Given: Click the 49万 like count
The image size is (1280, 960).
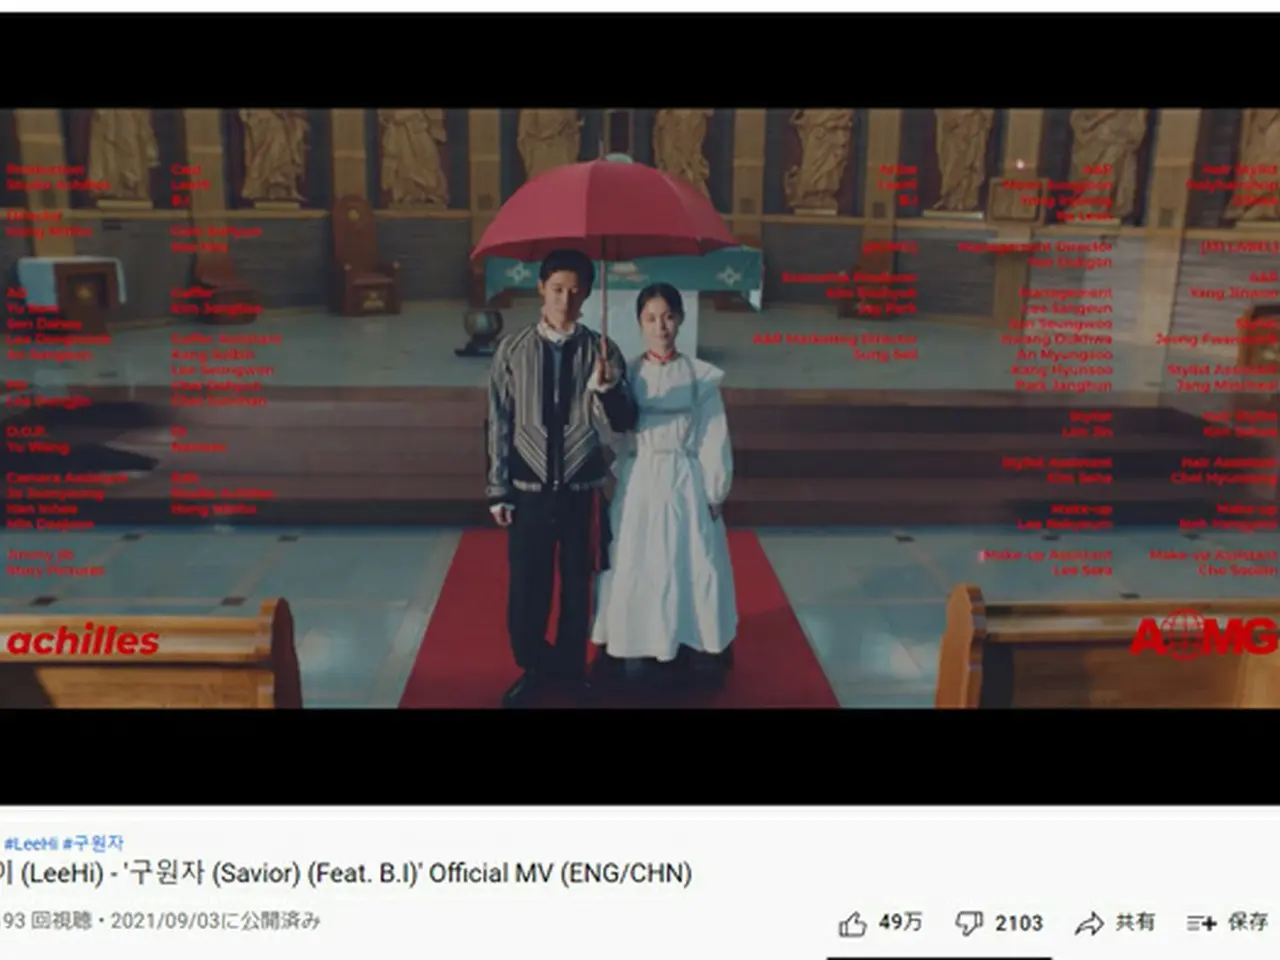Looking at the screenshot, I should 900,922.
